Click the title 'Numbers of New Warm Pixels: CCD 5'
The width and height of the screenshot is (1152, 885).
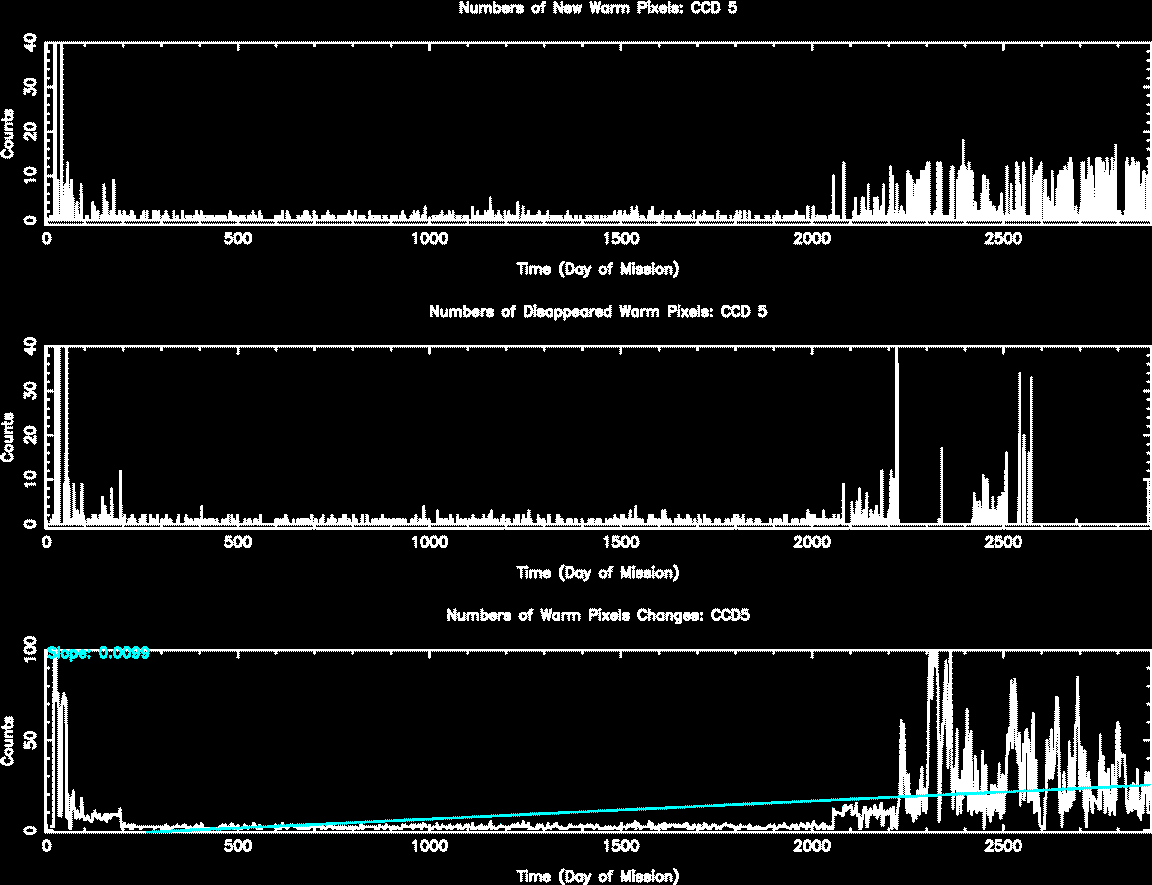click(x=597, y=8)
